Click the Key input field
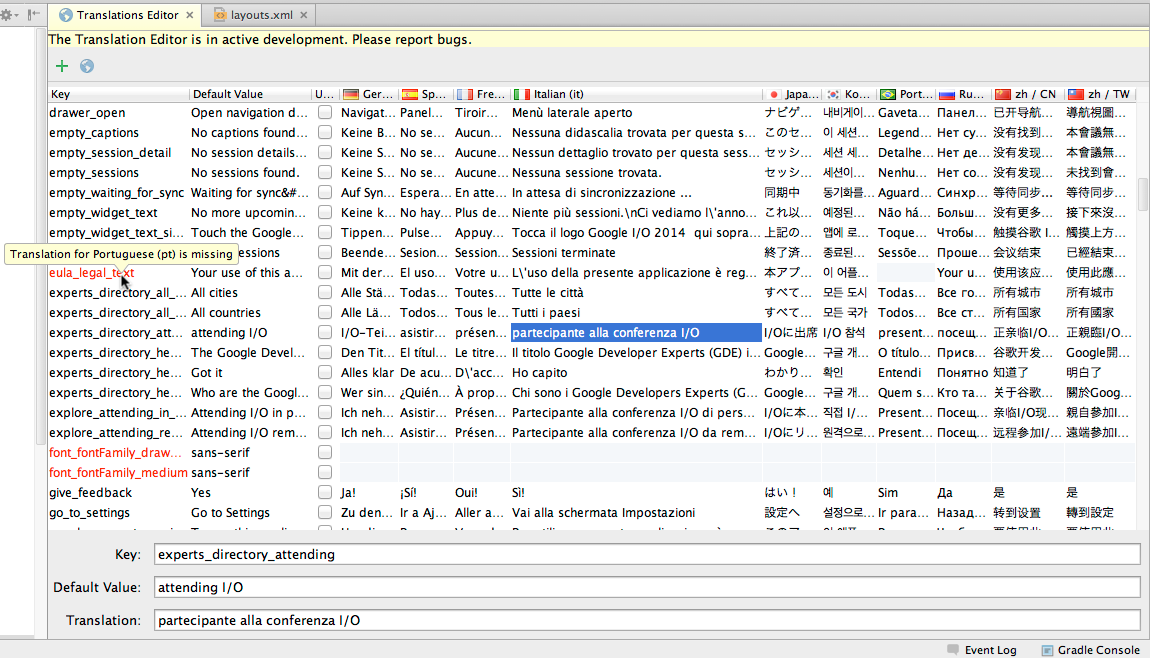1150x658 pixels. [647, 555]
